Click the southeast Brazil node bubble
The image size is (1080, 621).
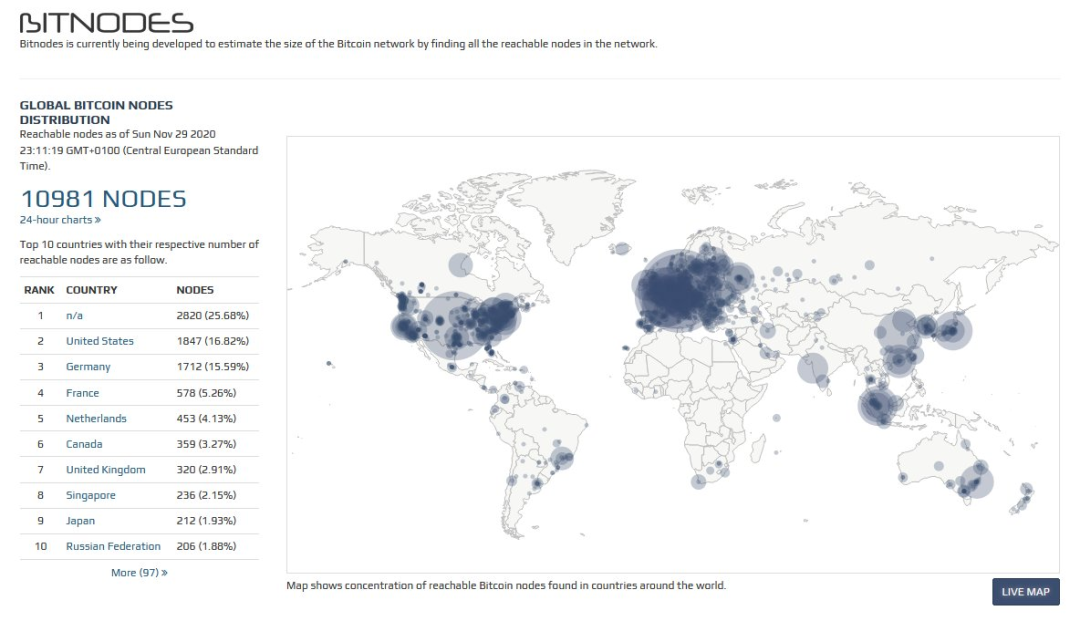click(563, 457)
